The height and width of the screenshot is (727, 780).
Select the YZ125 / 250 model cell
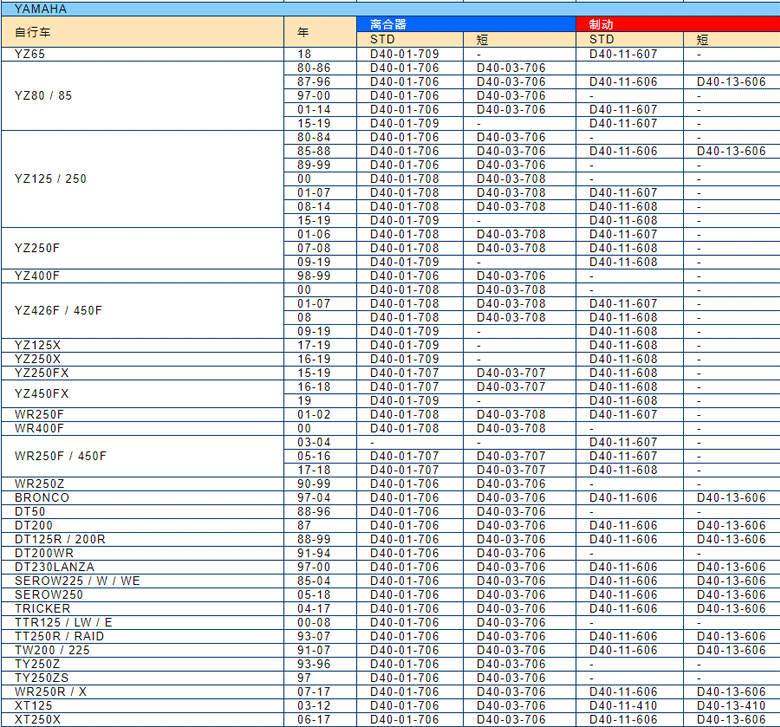tap(142, 179)
